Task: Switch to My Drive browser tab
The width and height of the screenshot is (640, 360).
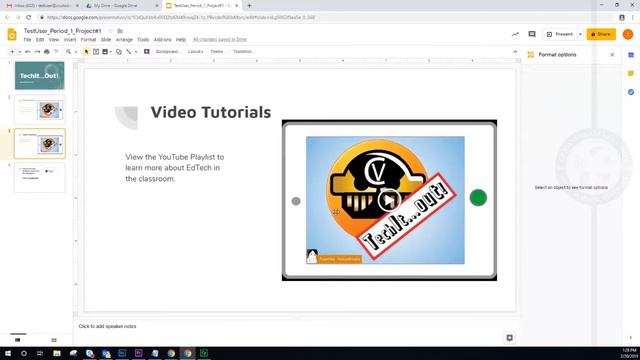Action: (122, 6)
